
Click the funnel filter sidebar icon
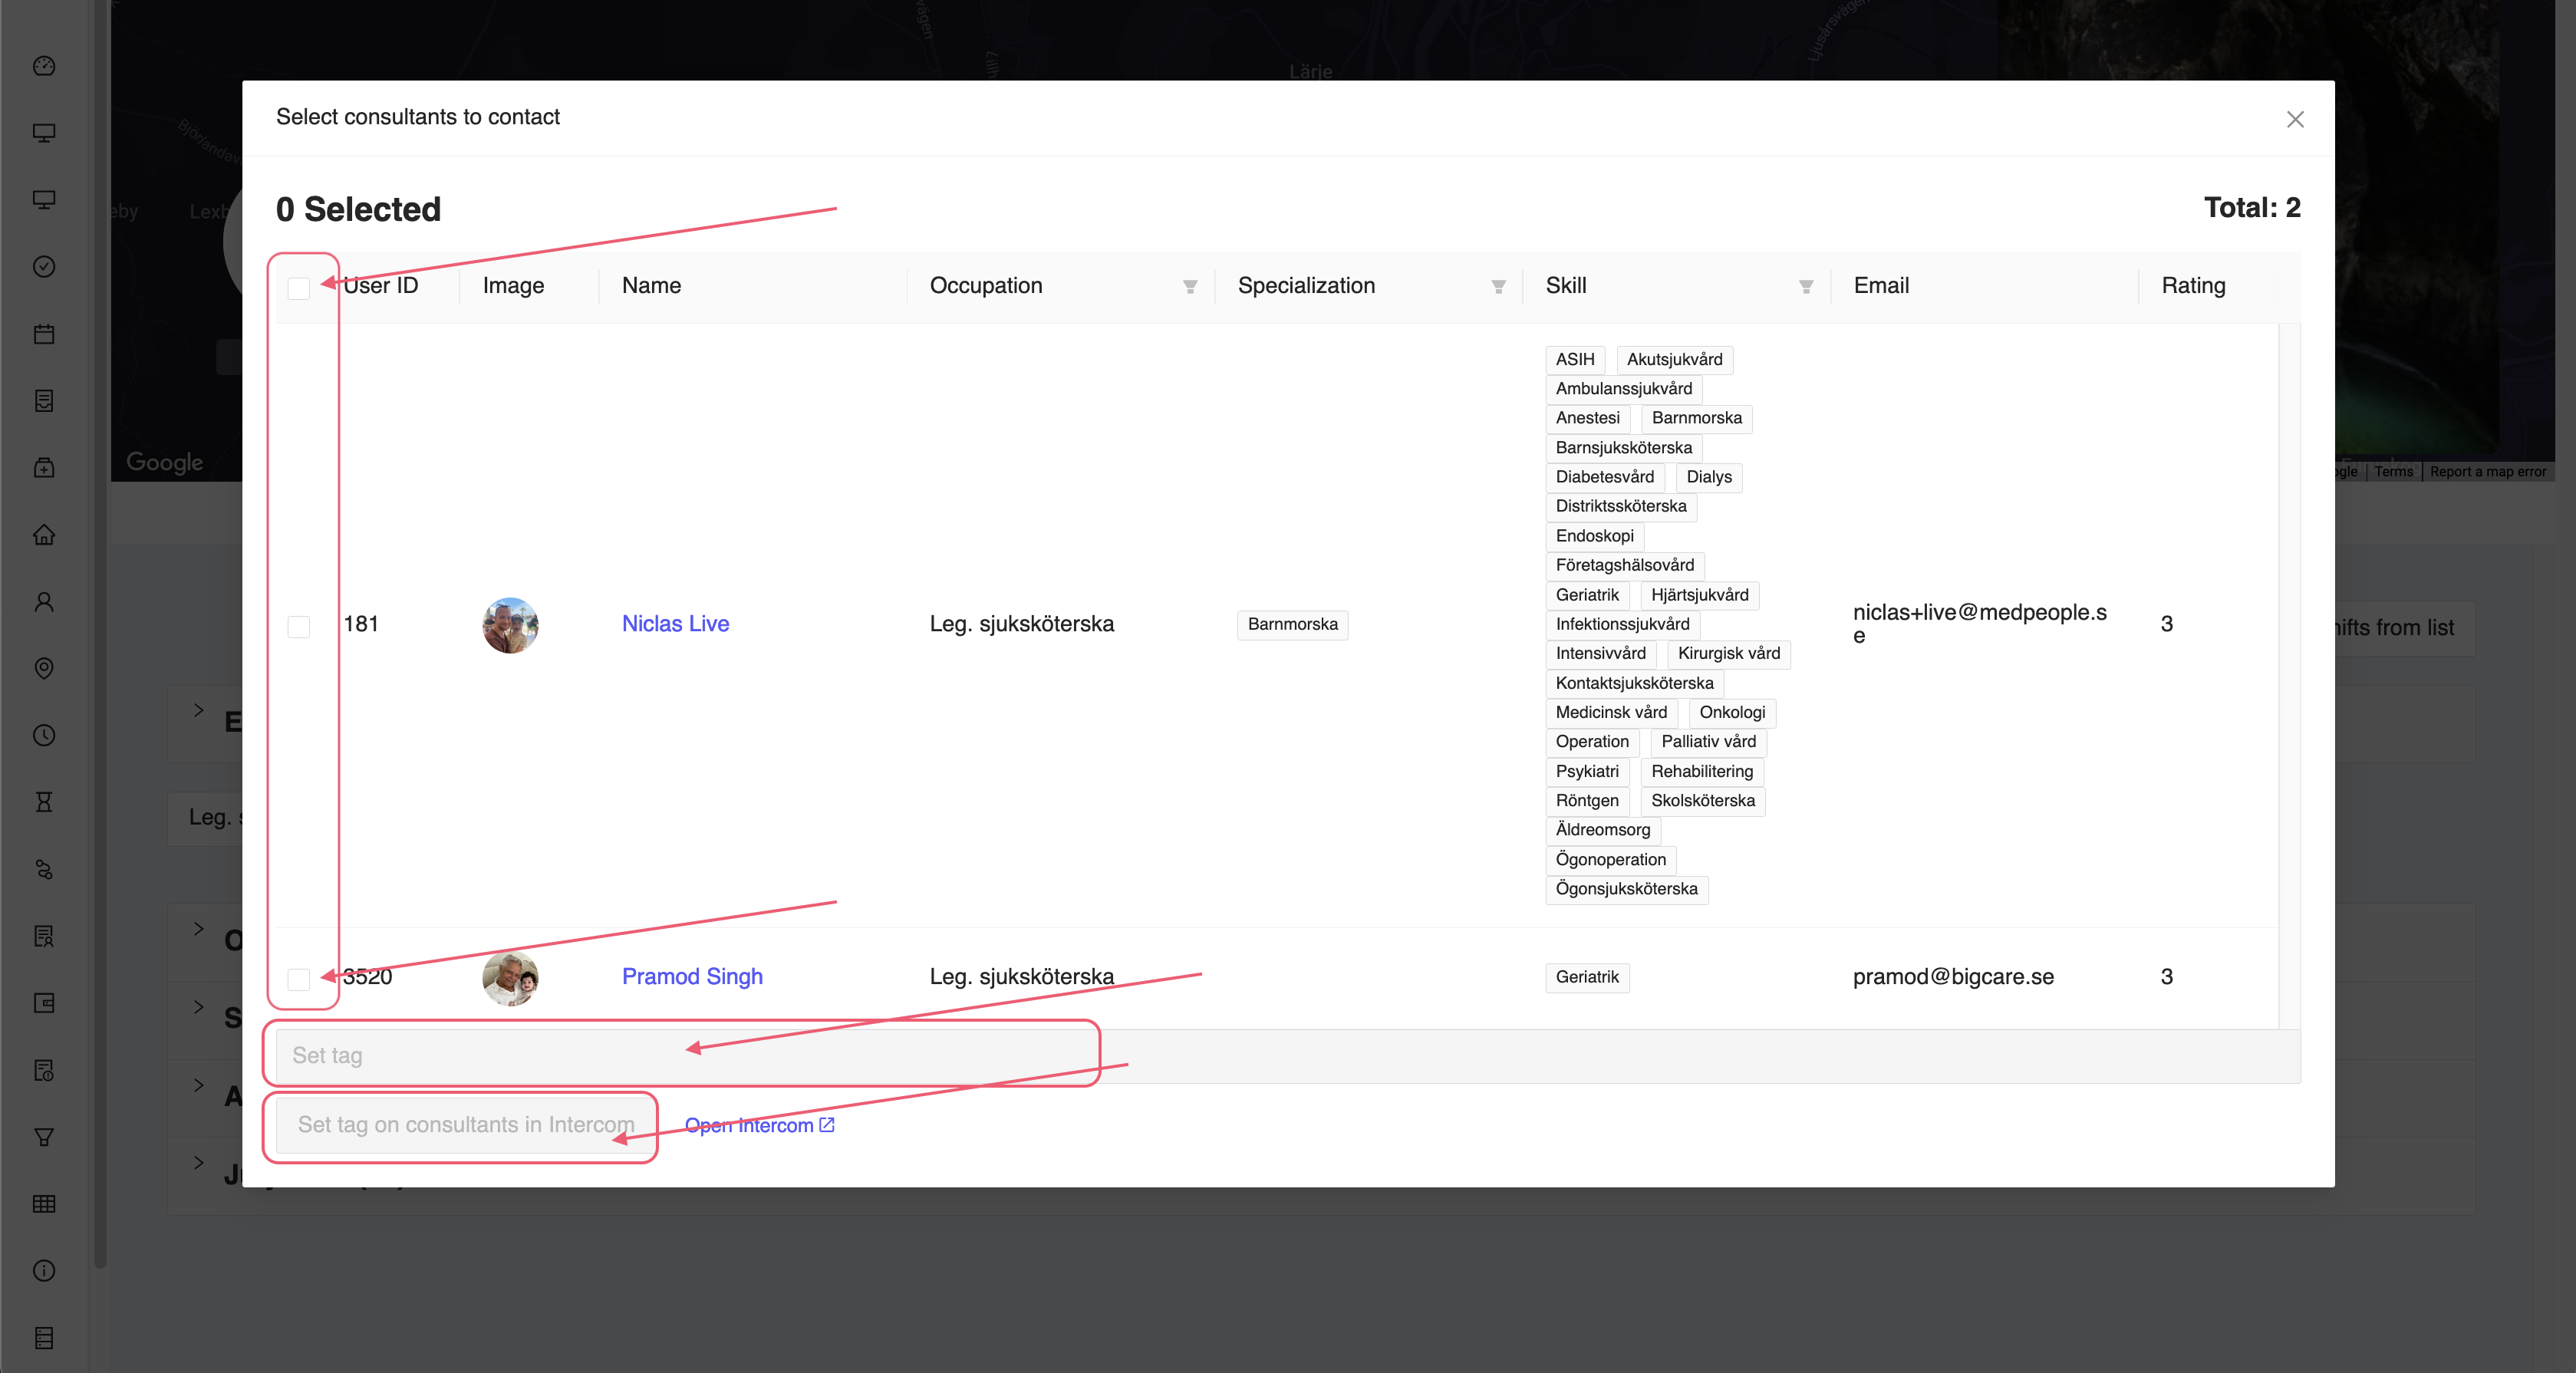tap(44, 1137)
